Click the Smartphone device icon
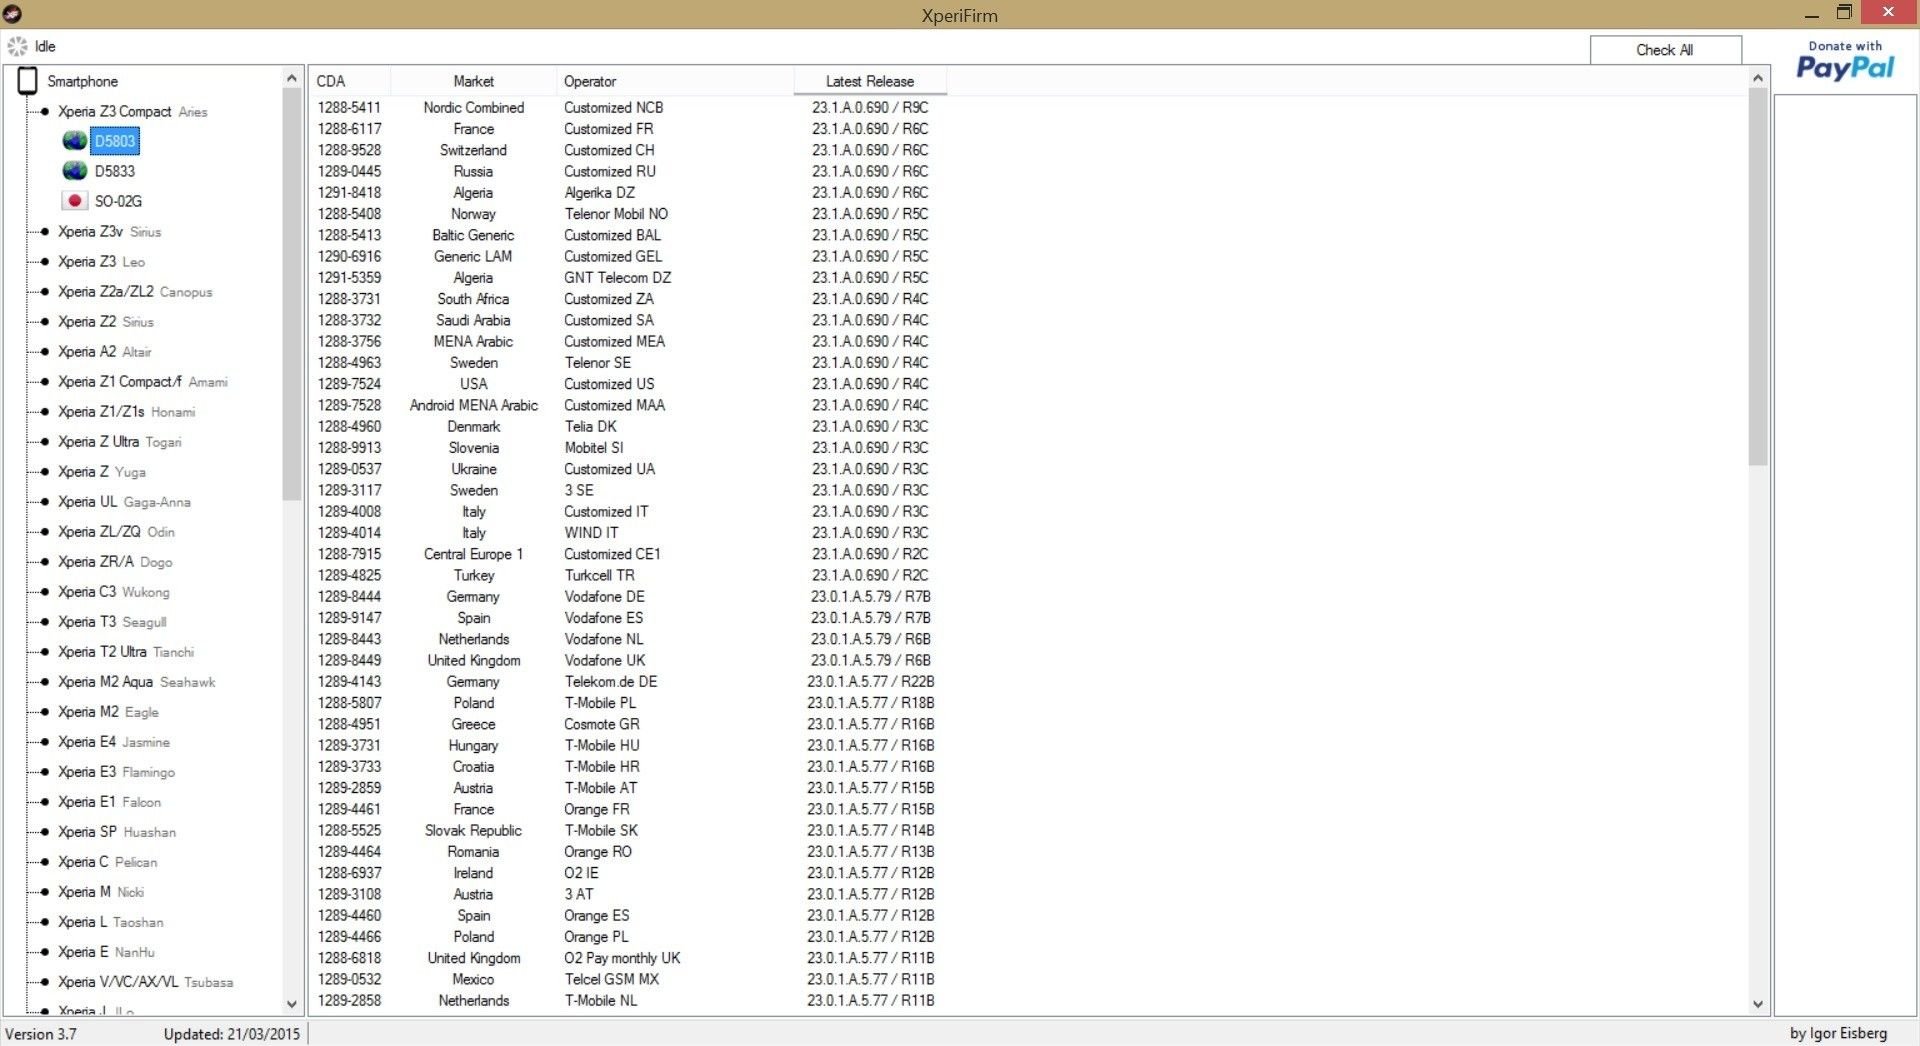1920x1046 pixels. 28,81
